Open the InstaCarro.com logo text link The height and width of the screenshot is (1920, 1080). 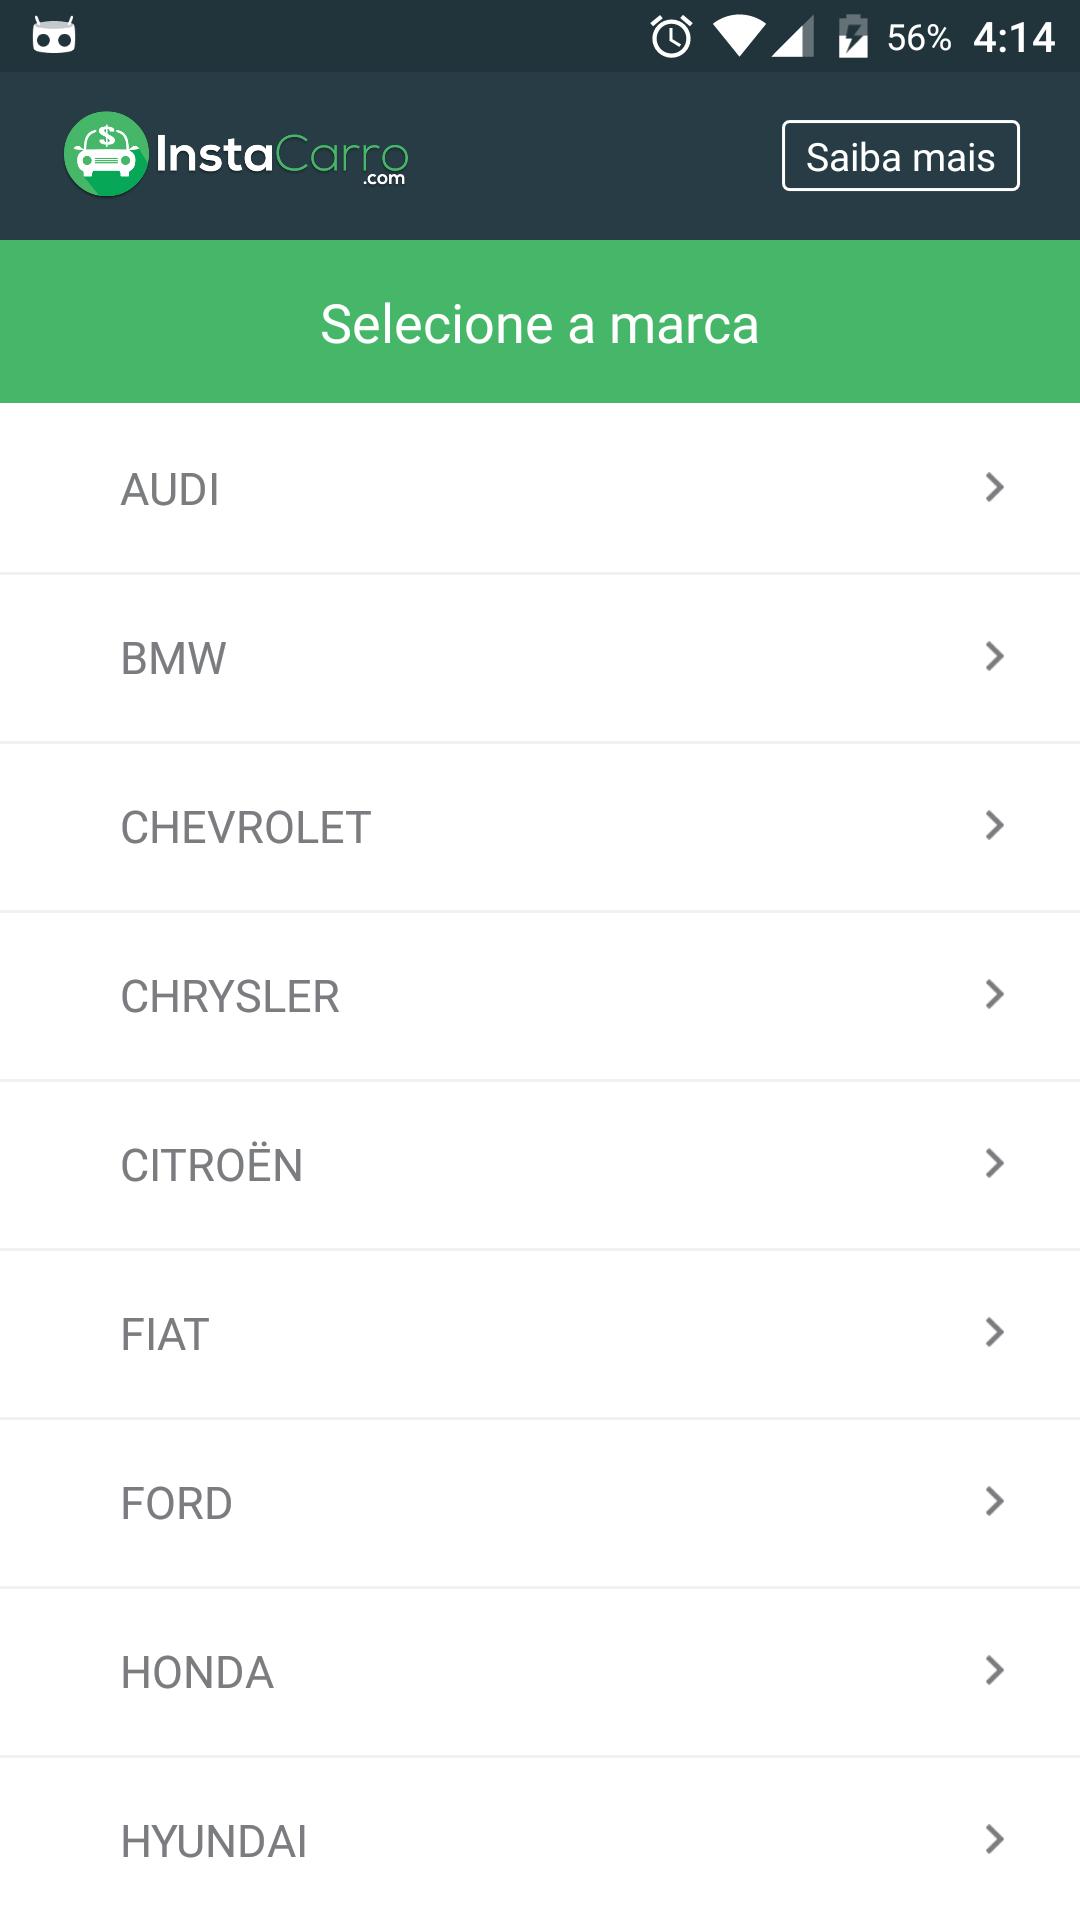(x=282, y=157)
